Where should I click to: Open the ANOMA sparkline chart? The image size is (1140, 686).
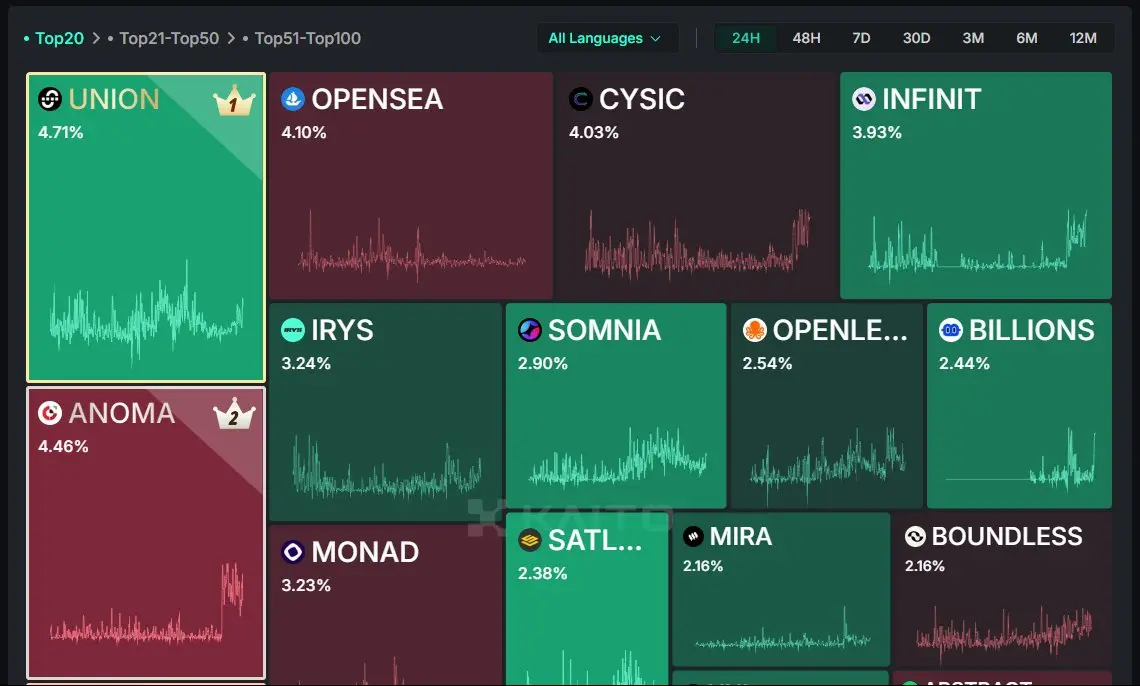[146, 602]
